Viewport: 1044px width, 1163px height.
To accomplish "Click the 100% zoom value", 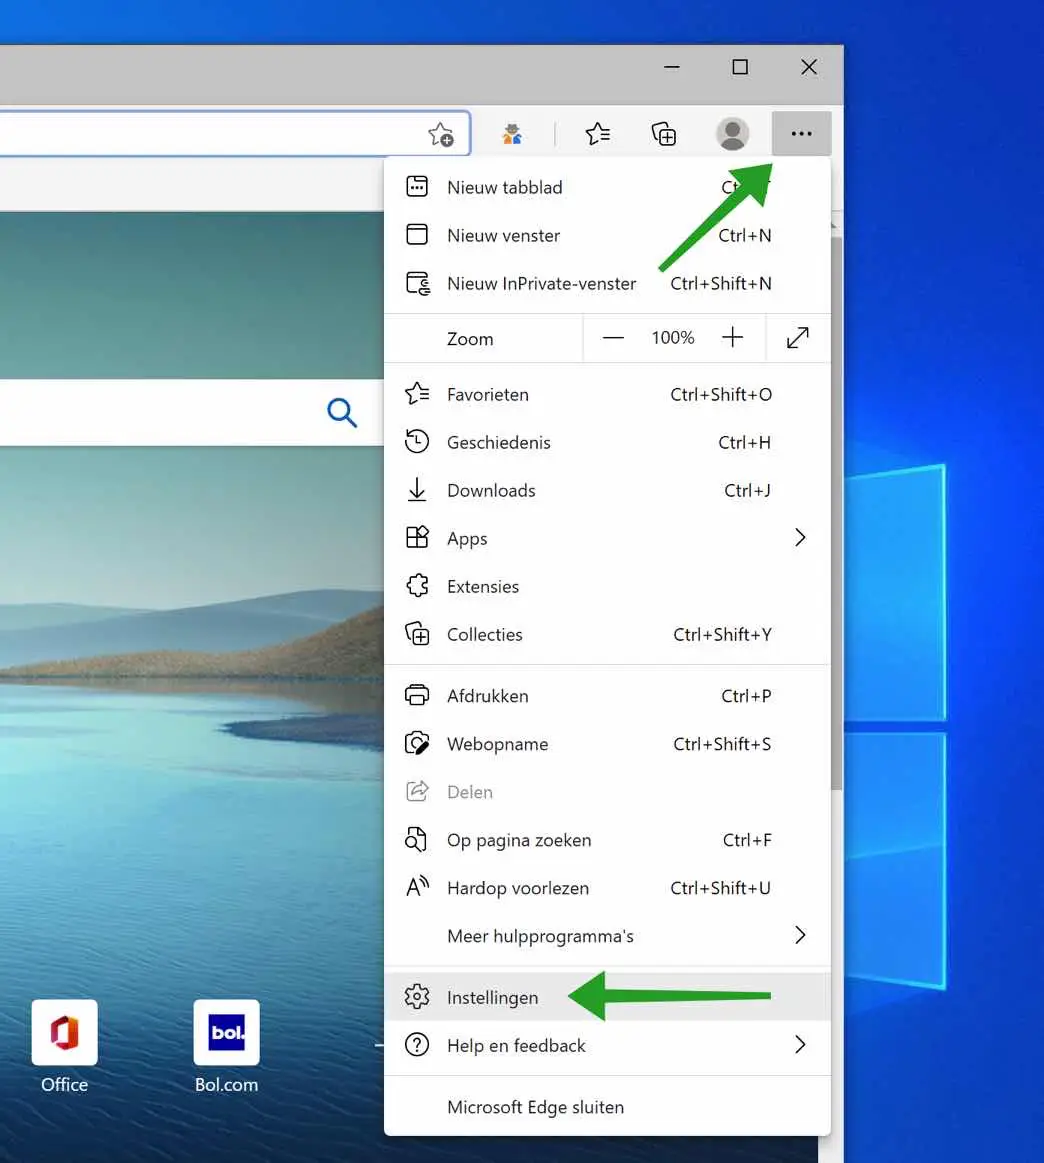I will coord(673,338).
